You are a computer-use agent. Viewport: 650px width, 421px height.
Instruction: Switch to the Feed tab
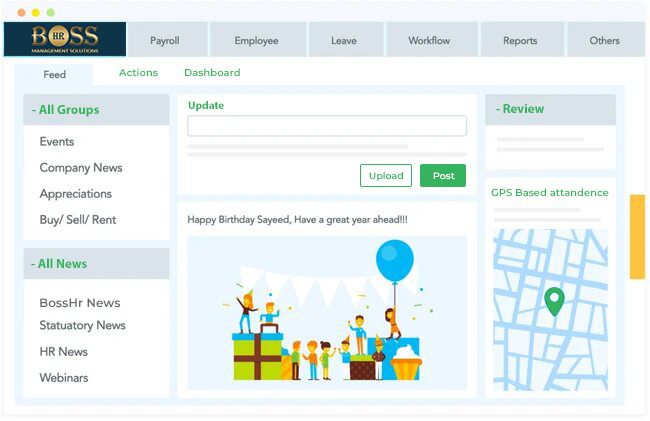54,75
